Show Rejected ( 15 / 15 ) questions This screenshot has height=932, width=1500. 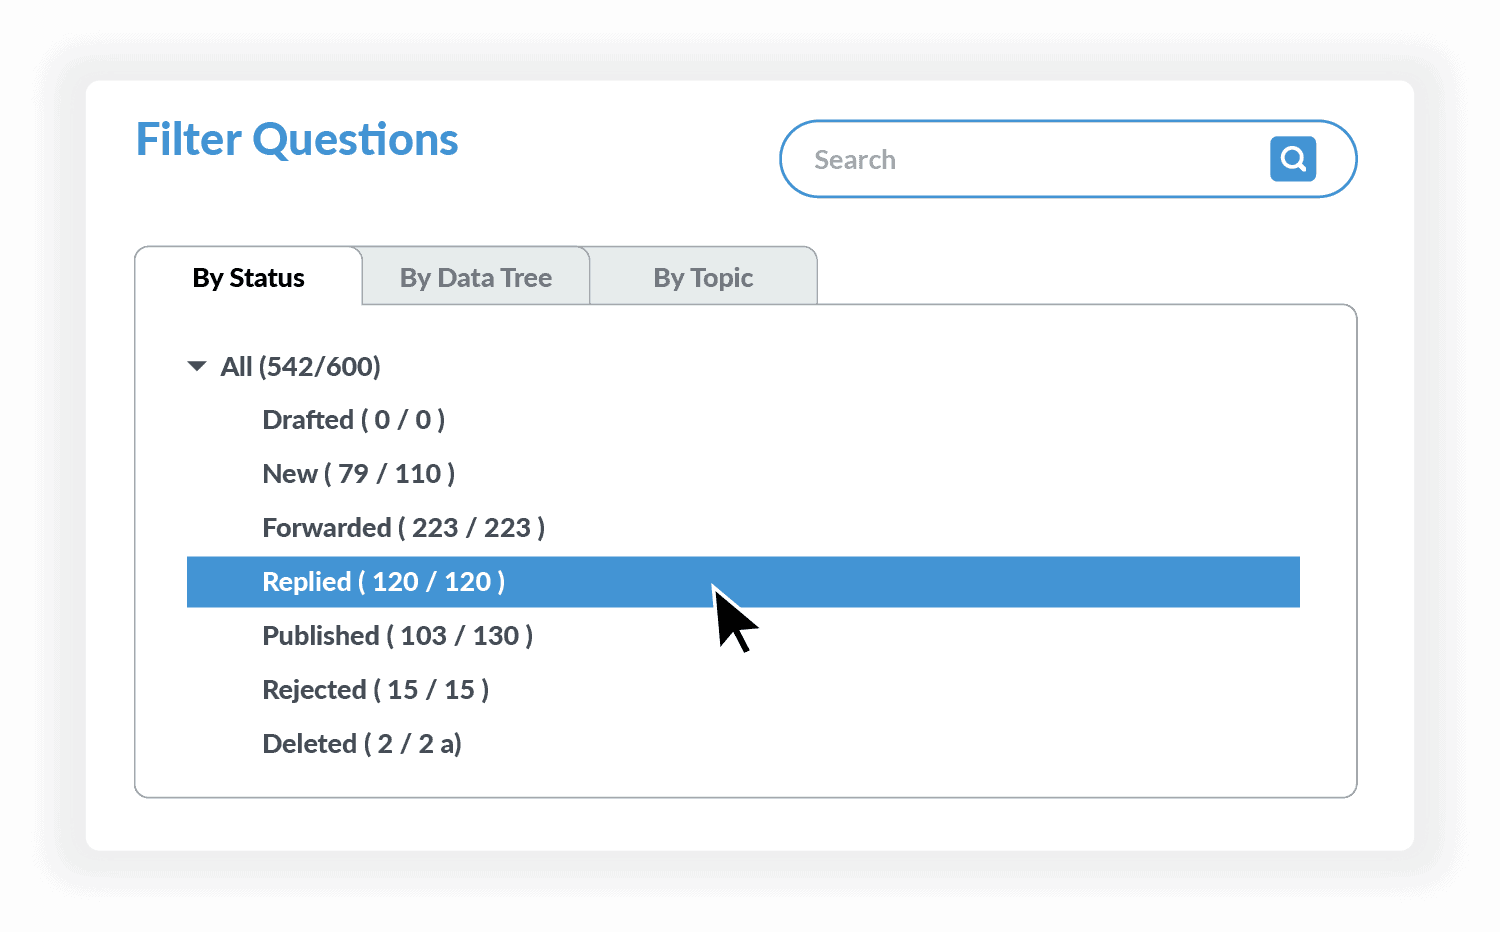click(375, 690)
